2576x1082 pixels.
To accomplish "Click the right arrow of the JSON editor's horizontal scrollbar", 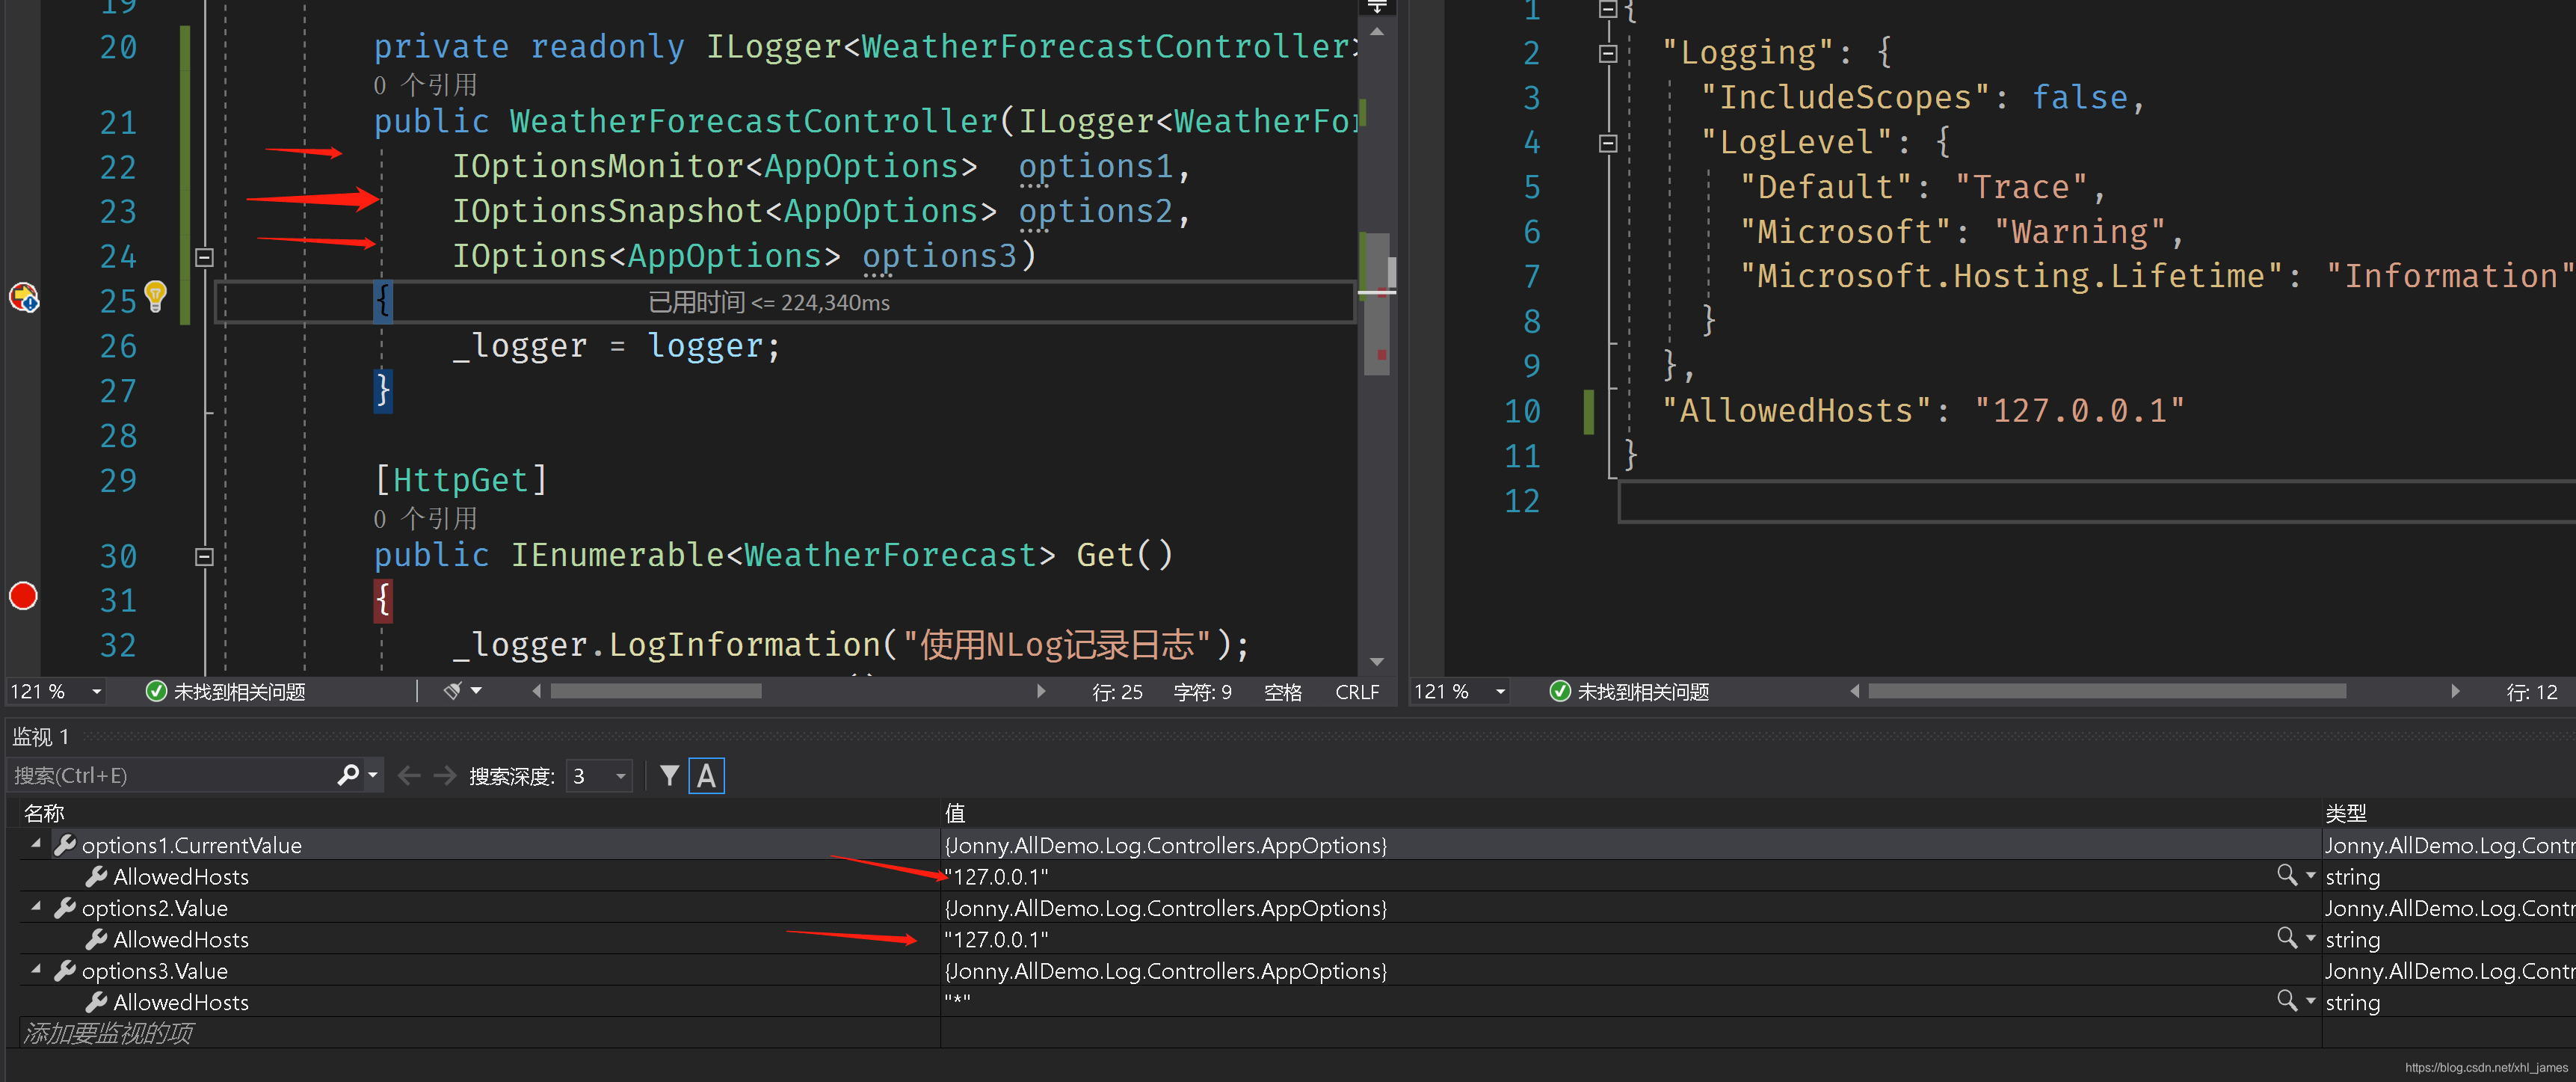I will coord(2455,691).
